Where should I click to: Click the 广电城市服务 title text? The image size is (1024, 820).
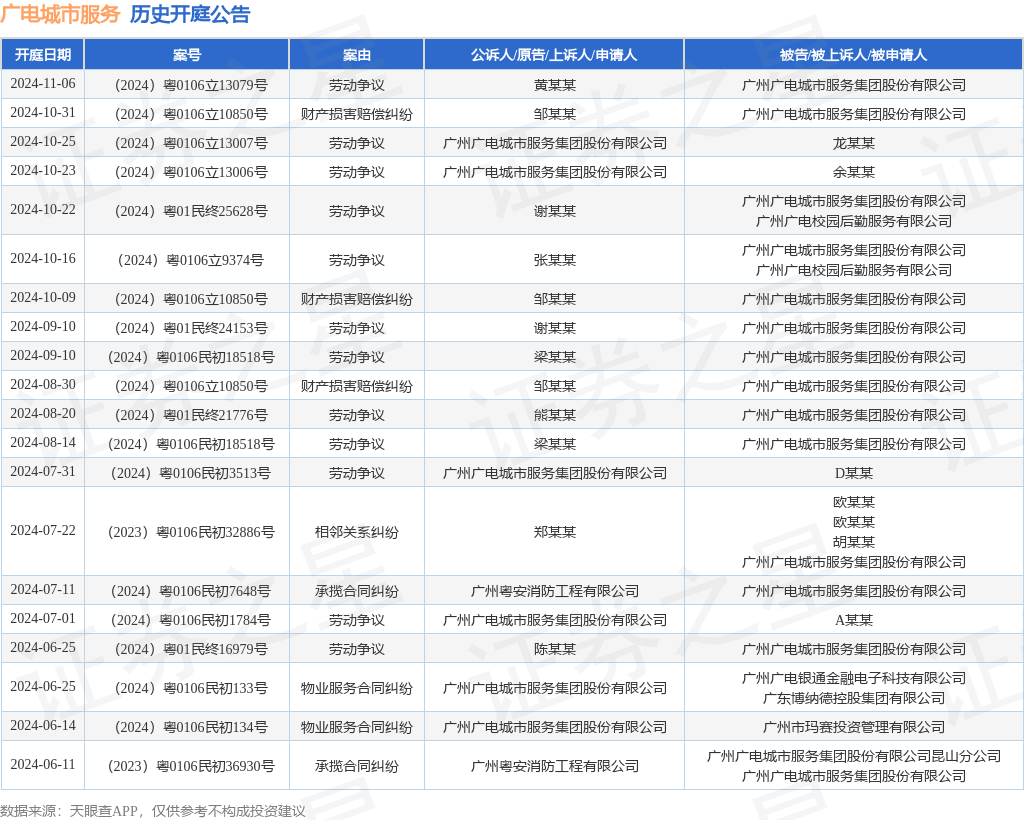click(x=60, y=14)
